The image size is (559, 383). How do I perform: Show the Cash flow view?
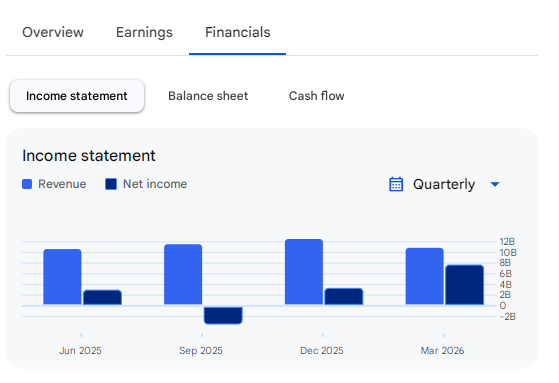coord(317,96)
